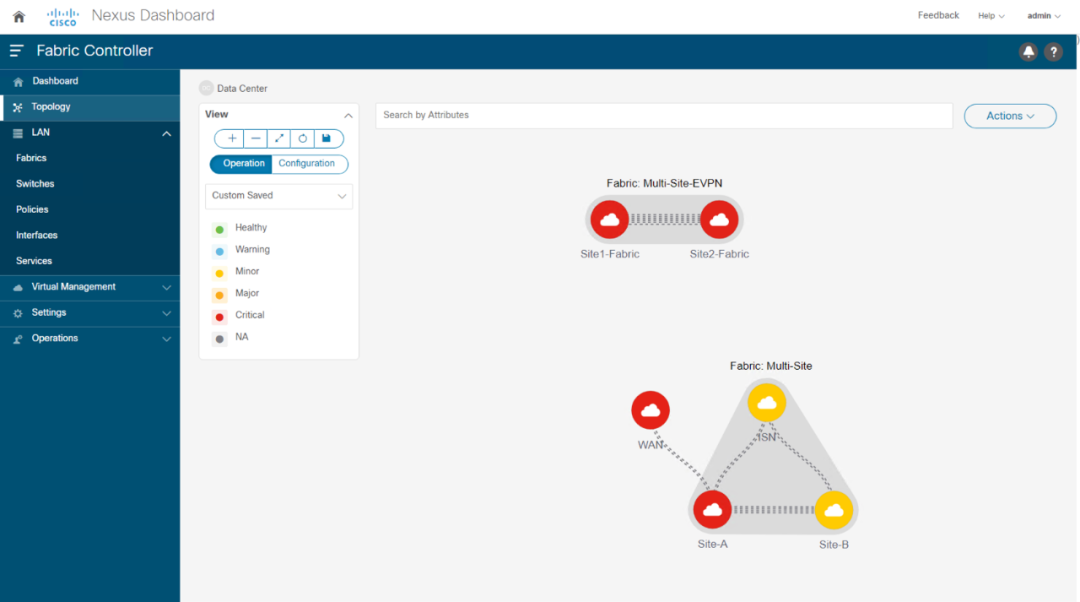Click the Fabric: Multi-Site label
The image size is (1080, 602).
tap(771, 366)
